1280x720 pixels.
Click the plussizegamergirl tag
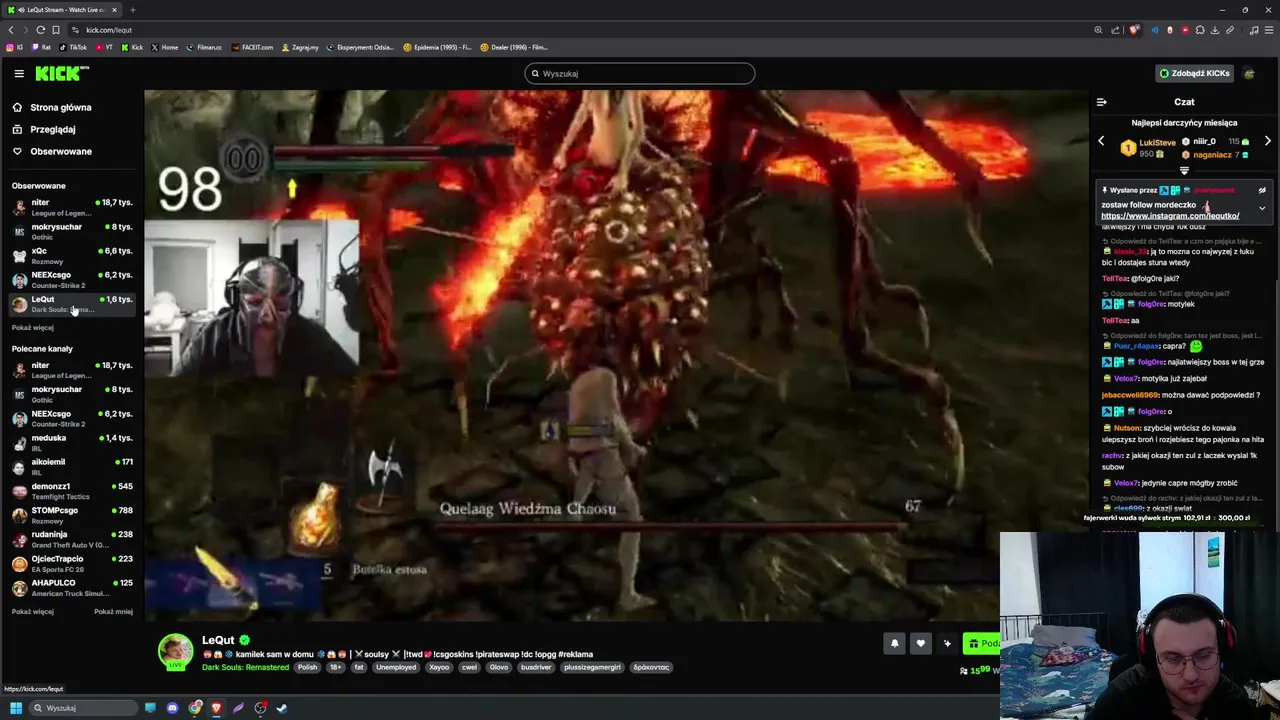point(592,667)
